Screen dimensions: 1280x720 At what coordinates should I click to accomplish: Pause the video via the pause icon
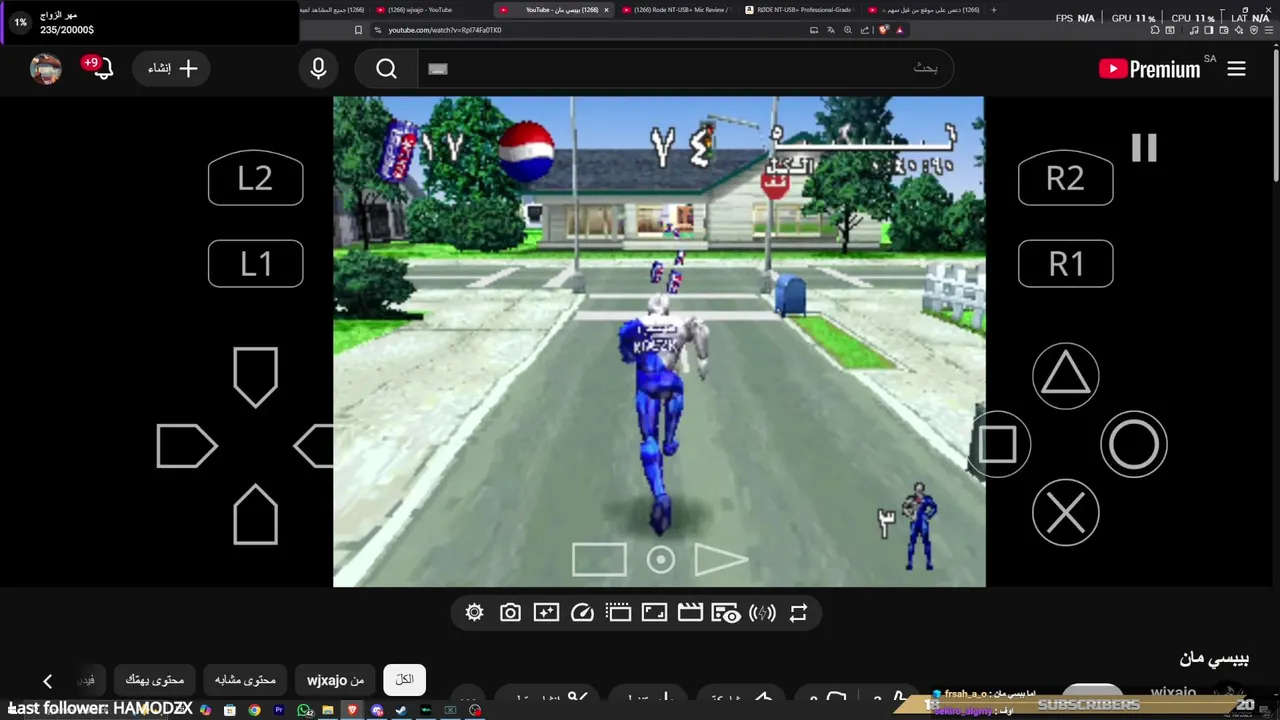coord(1144,148)
